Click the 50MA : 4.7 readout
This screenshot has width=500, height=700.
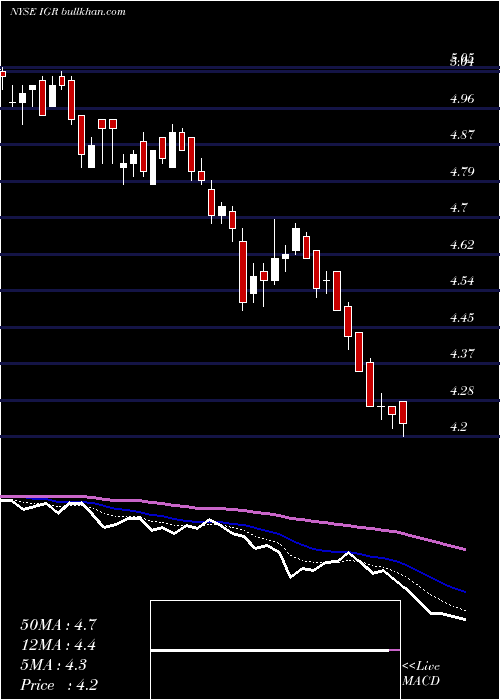(58, 625)
